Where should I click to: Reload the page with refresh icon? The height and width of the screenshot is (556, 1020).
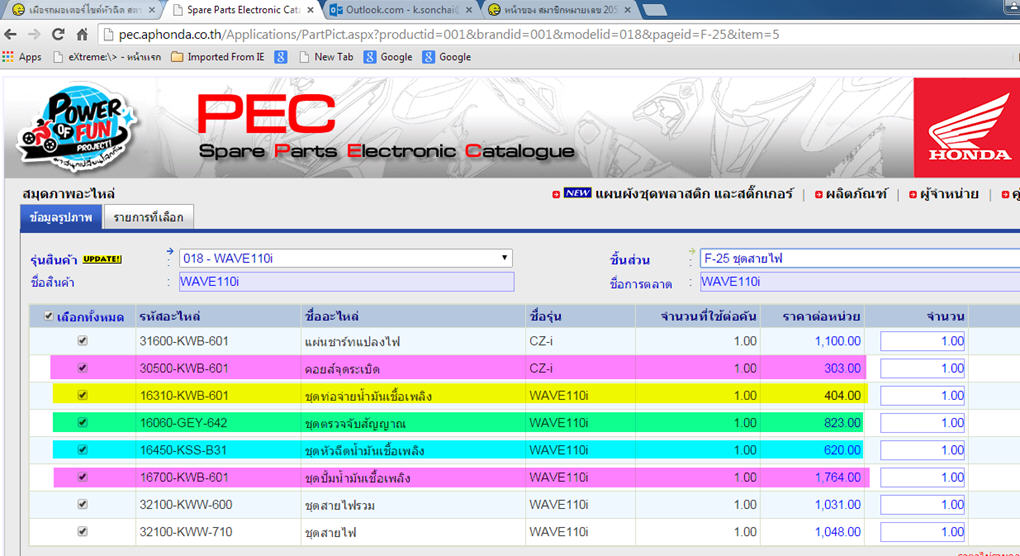[58, 34]
